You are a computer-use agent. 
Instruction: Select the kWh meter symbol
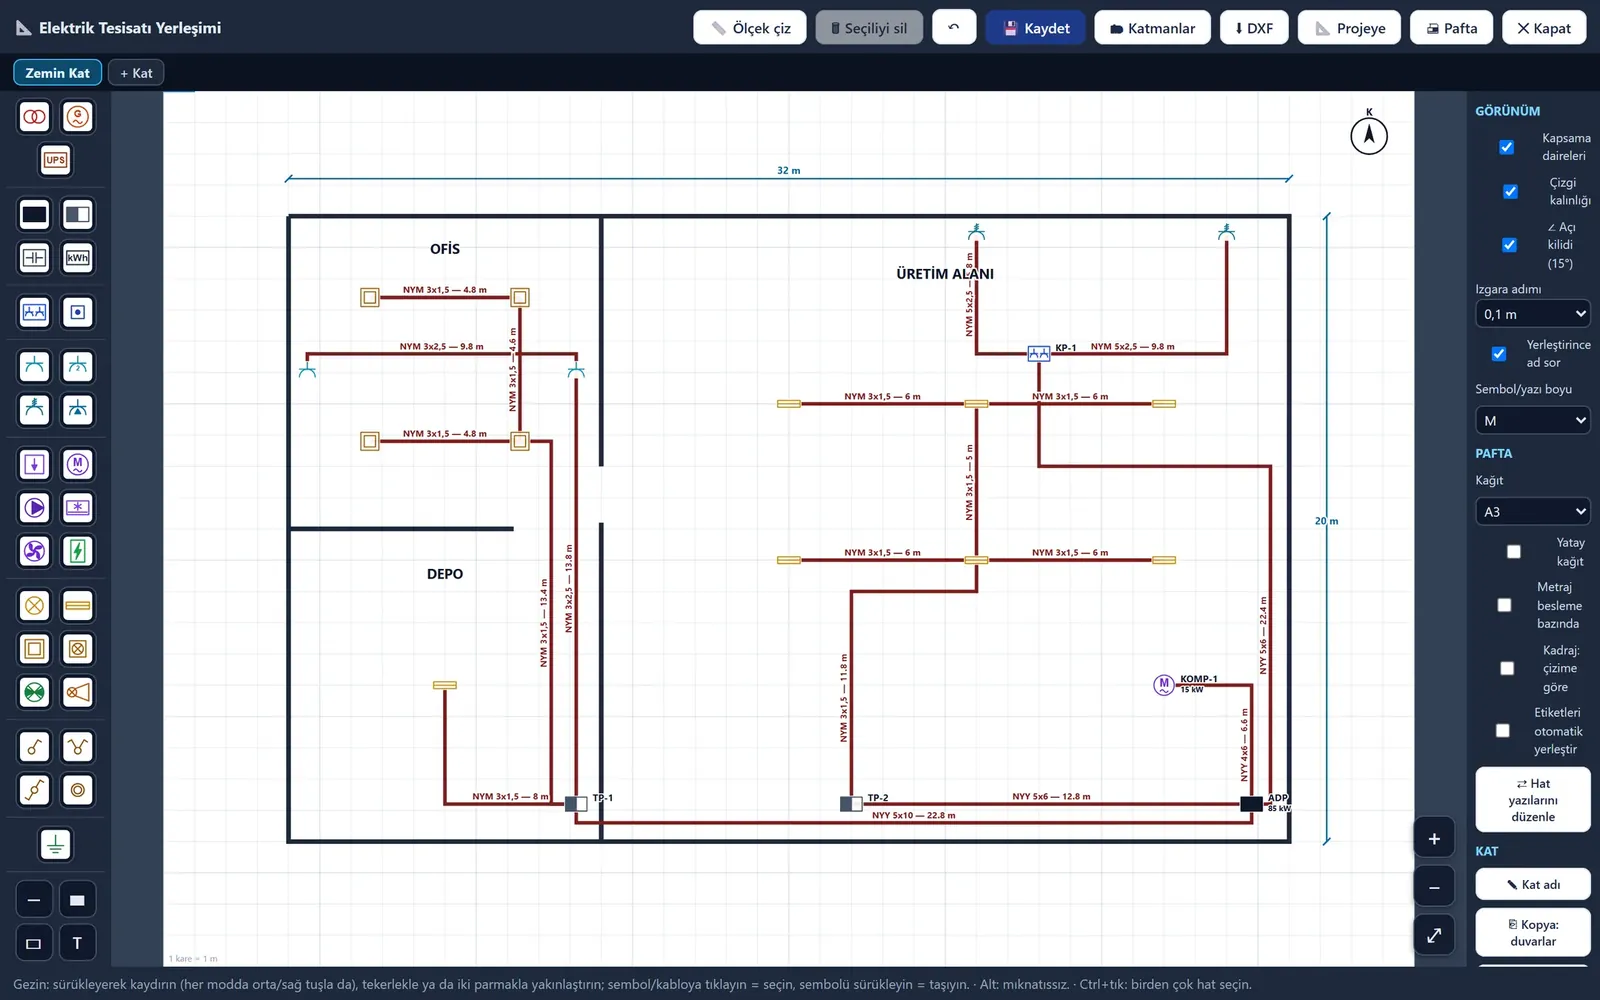pyautogui.click(x=78, y=258)
